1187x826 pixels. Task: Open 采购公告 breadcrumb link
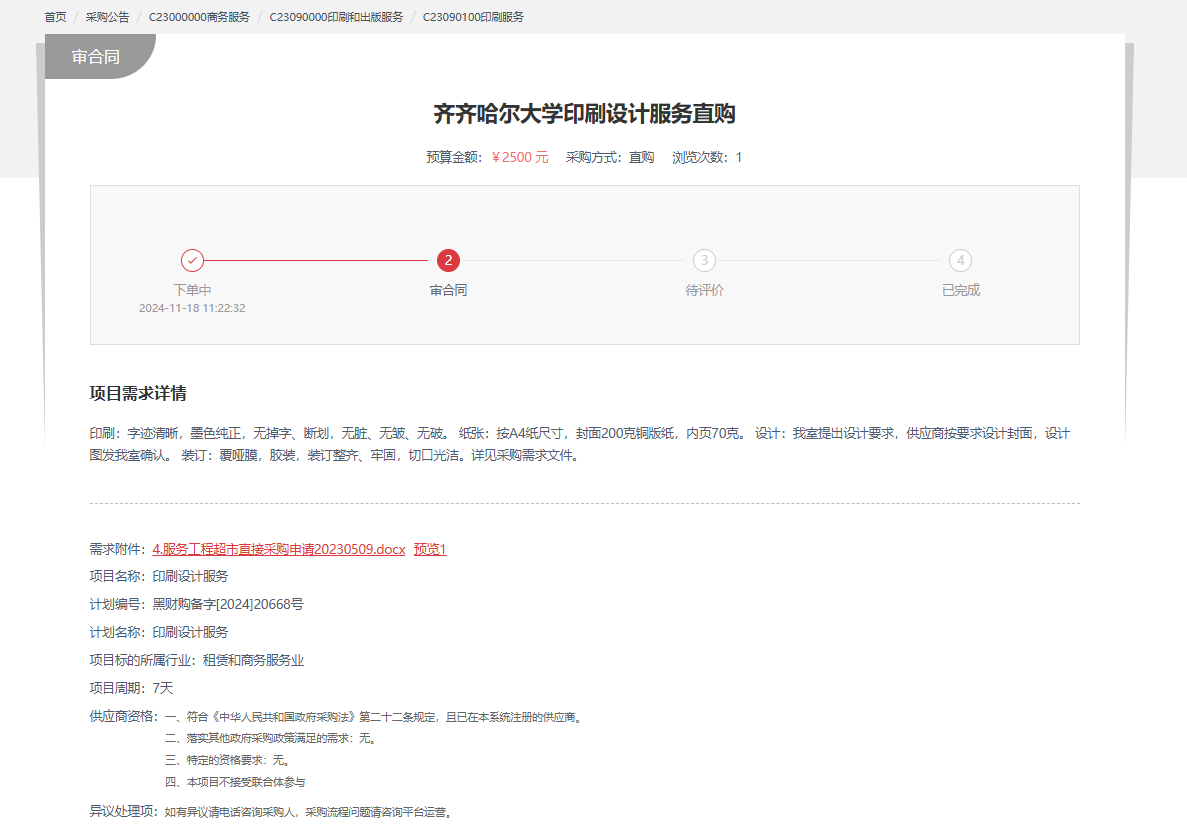(x=107, y=17)
